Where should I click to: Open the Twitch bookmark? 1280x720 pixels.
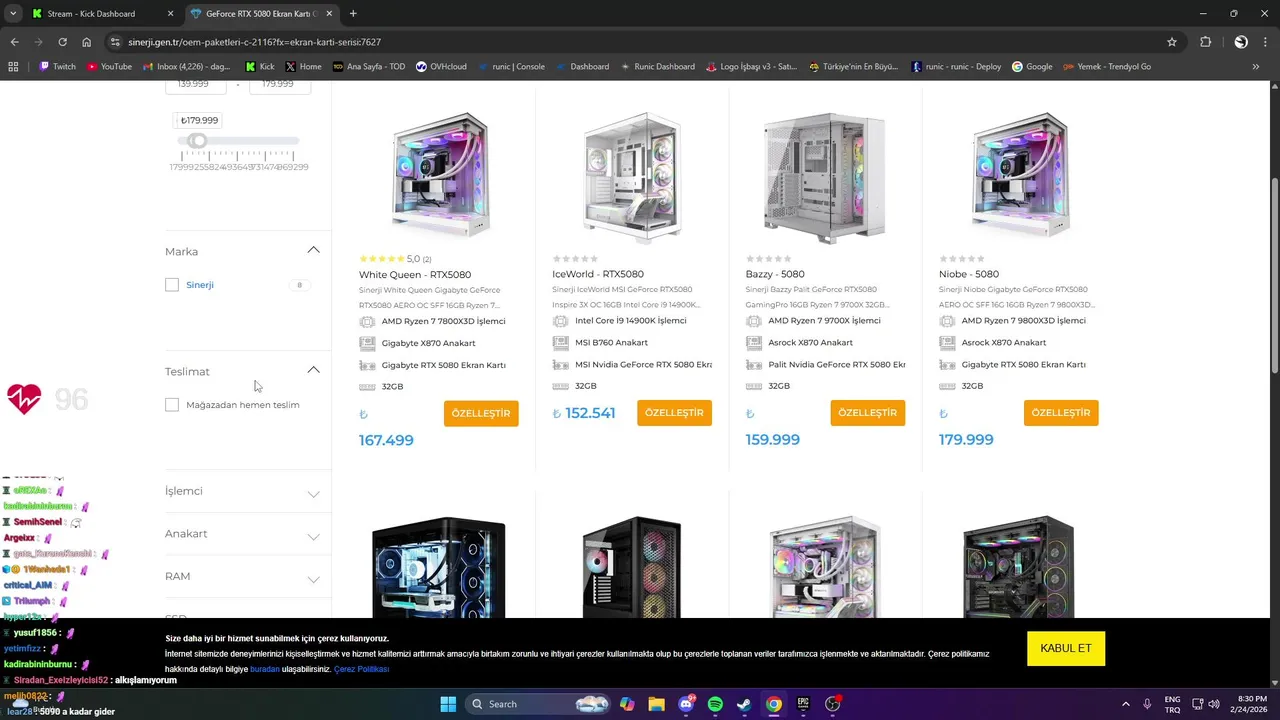(x=57, y=66)
